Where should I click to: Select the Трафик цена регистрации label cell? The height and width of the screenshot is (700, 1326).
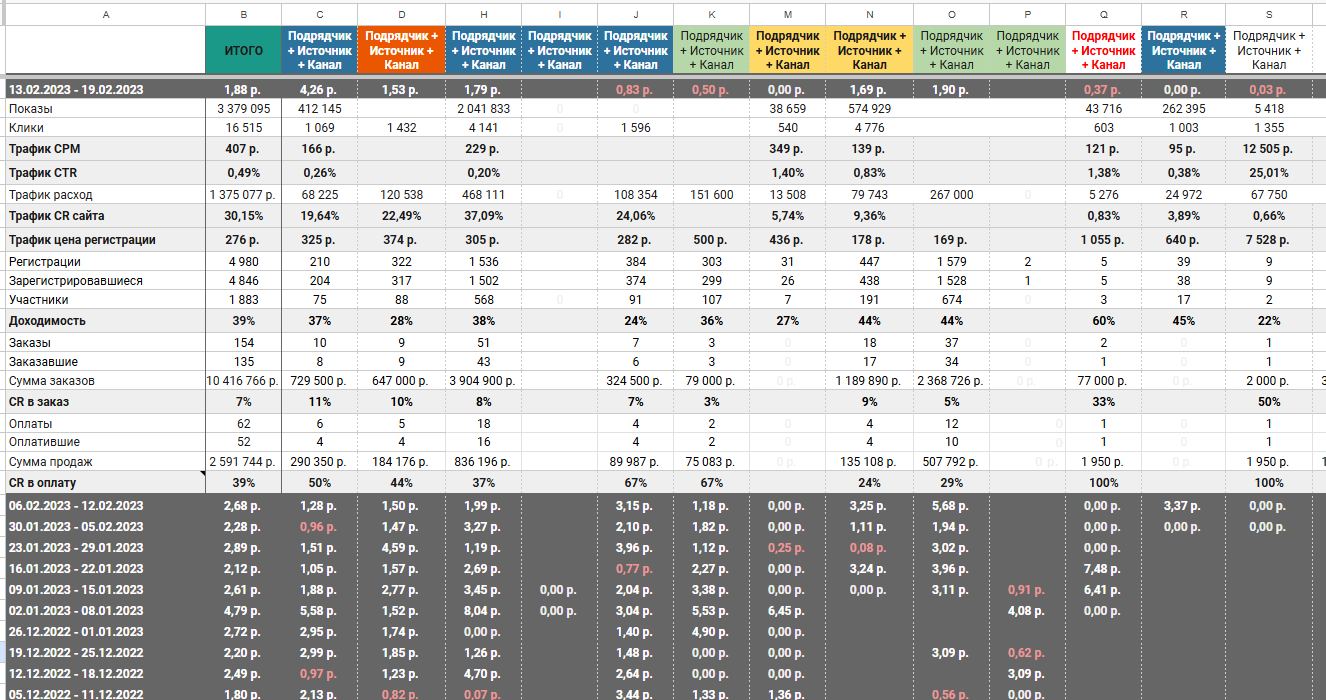[82, 240]
